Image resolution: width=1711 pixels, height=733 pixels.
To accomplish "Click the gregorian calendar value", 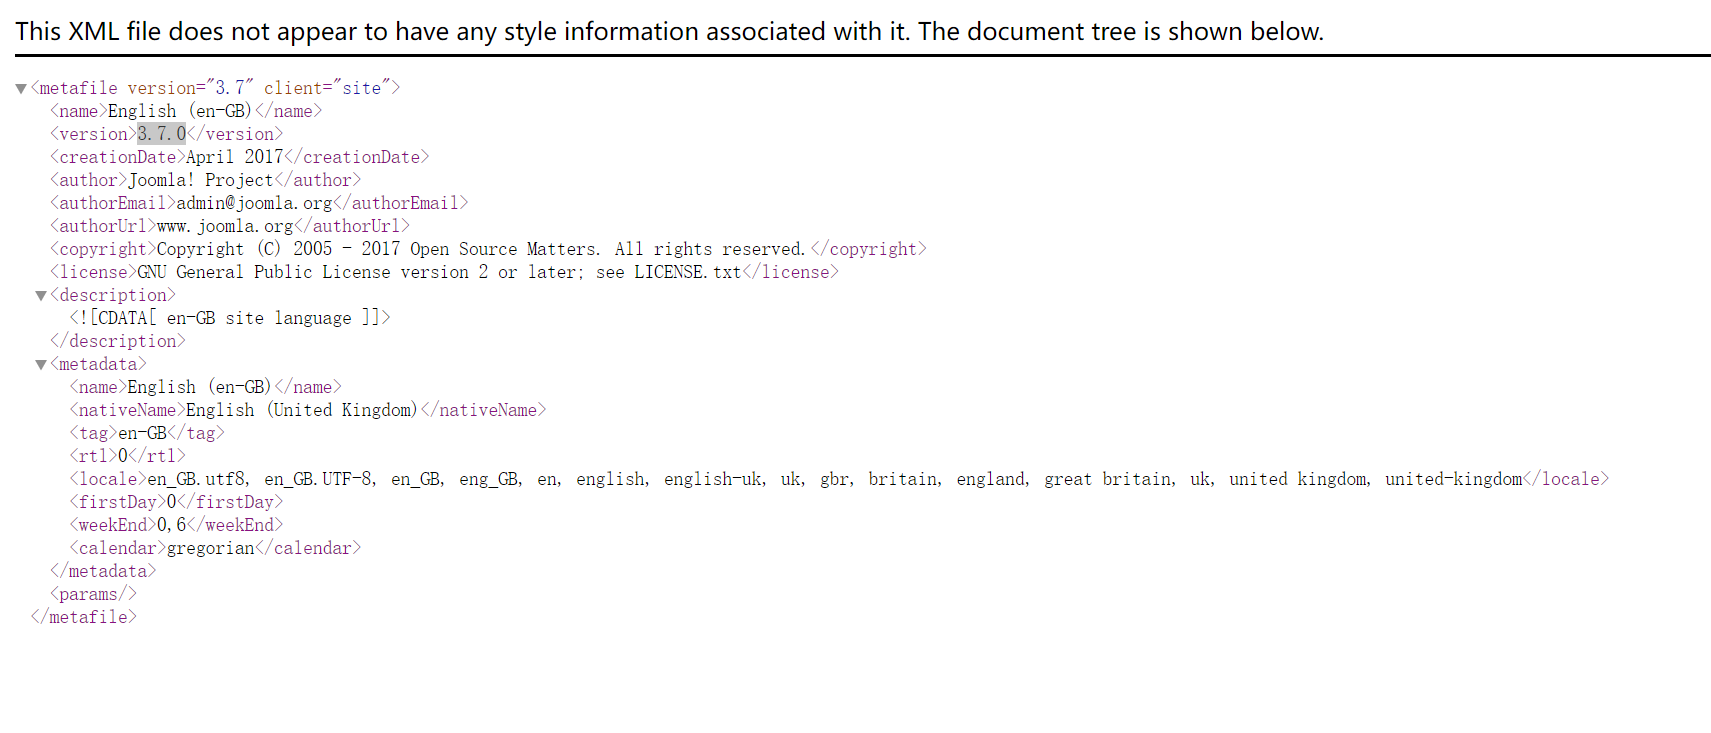I will [x=210, y=548].
